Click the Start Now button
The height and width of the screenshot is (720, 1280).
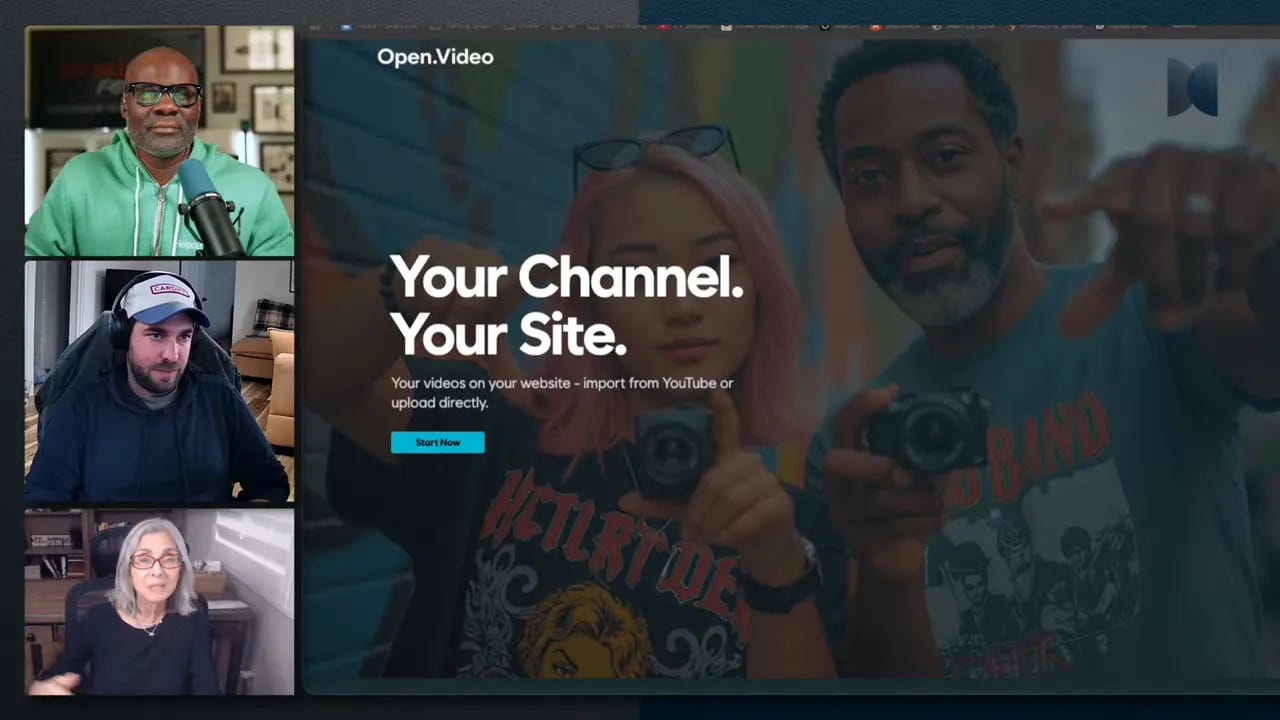[437, 442]
